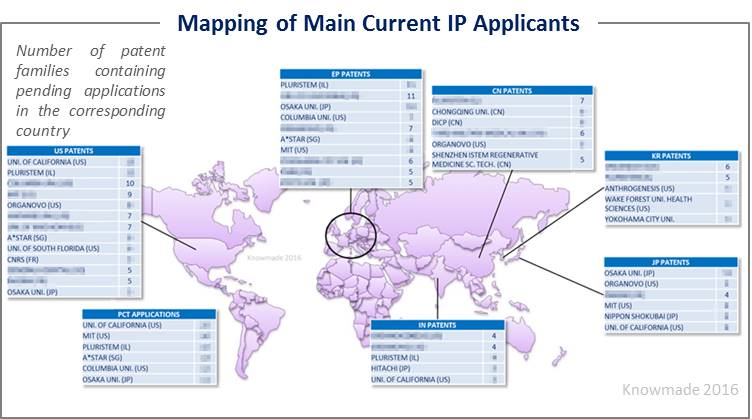The height and width of the screenshot is (419, 752).
Task: Click the "IN PATENTS" table header
Action: tap(437, 325)
